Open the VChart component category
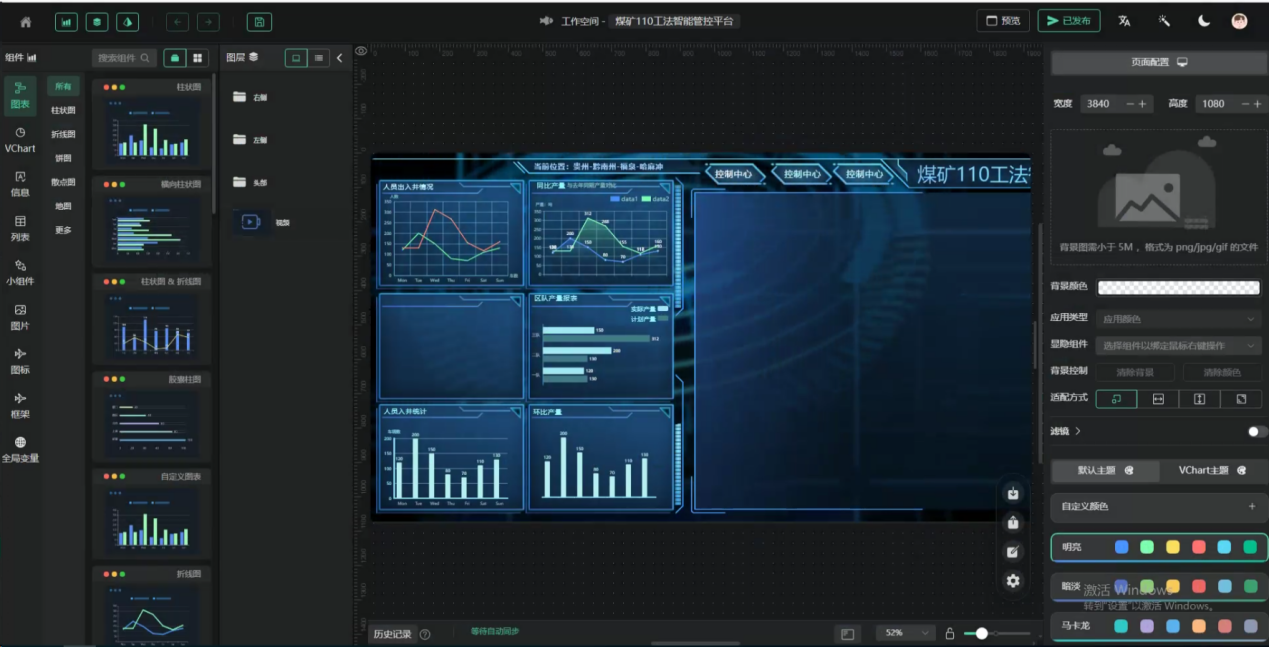 coord(20,140)
